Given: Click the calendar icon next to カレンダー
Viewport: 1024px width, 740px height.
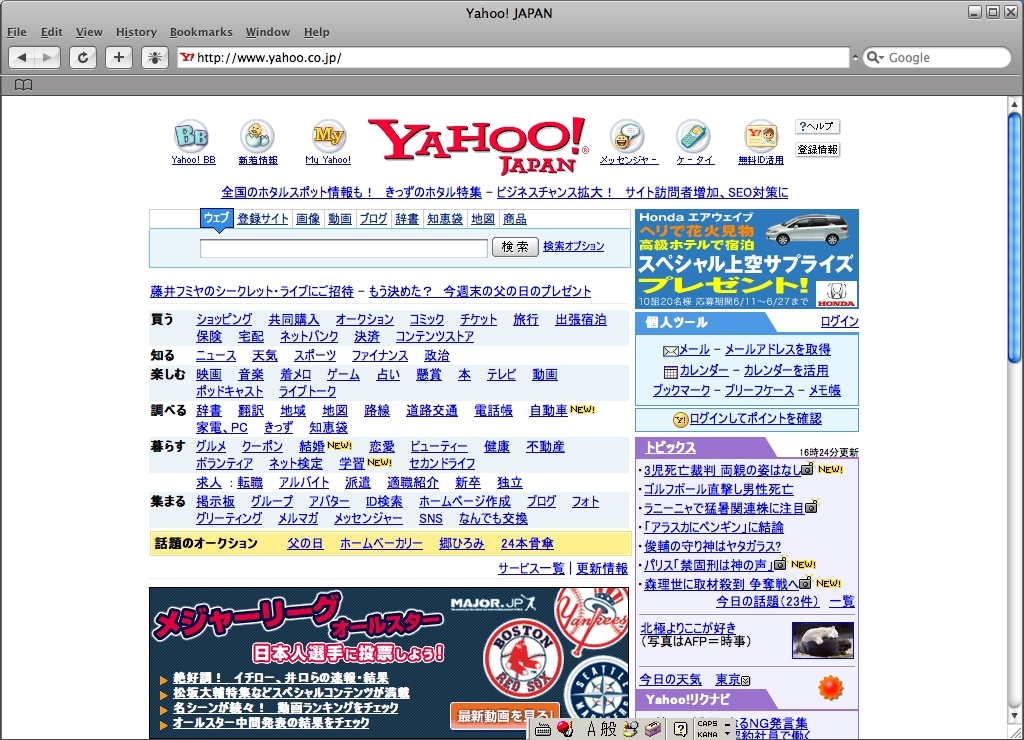Looking at the screenshot, I should 671,372.
